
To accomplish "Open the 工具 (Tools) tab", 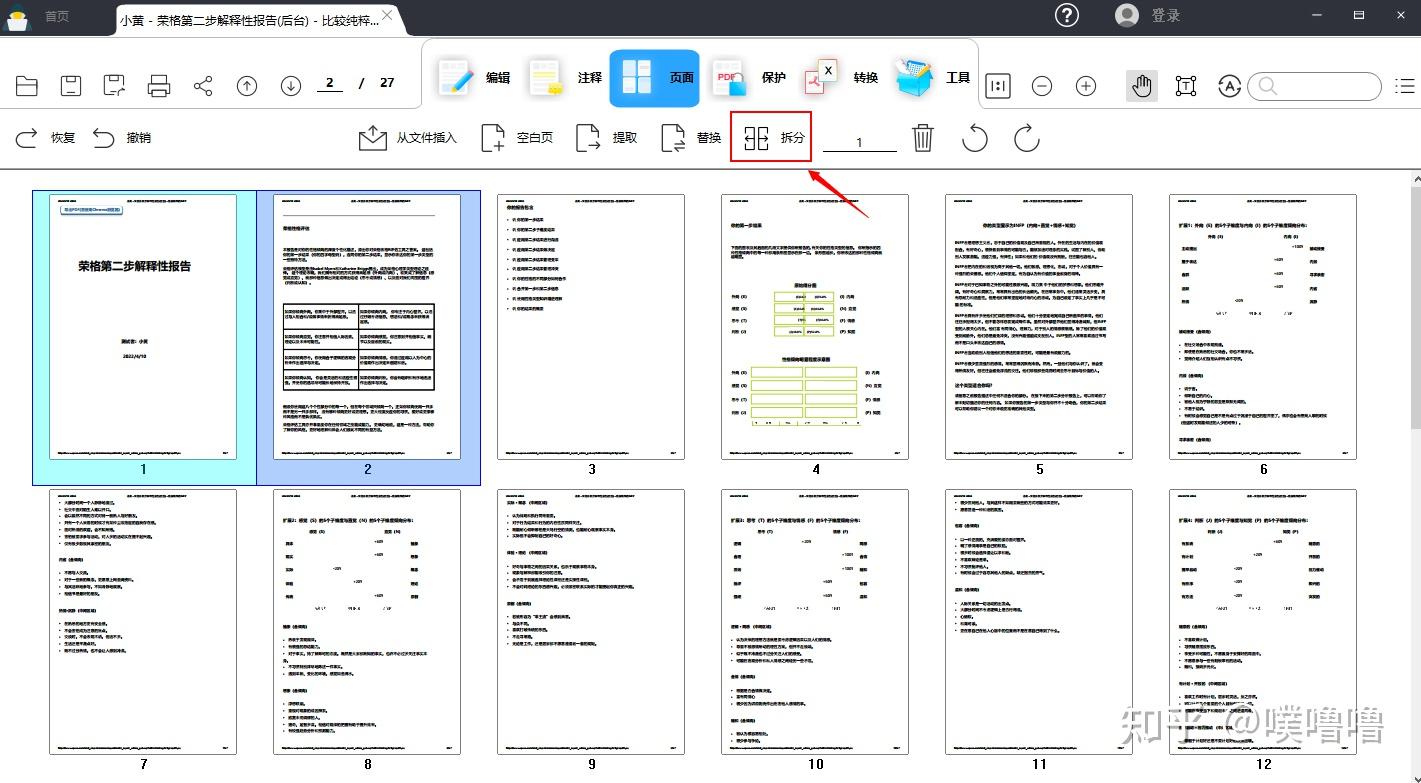I will (x=933, y=78).
